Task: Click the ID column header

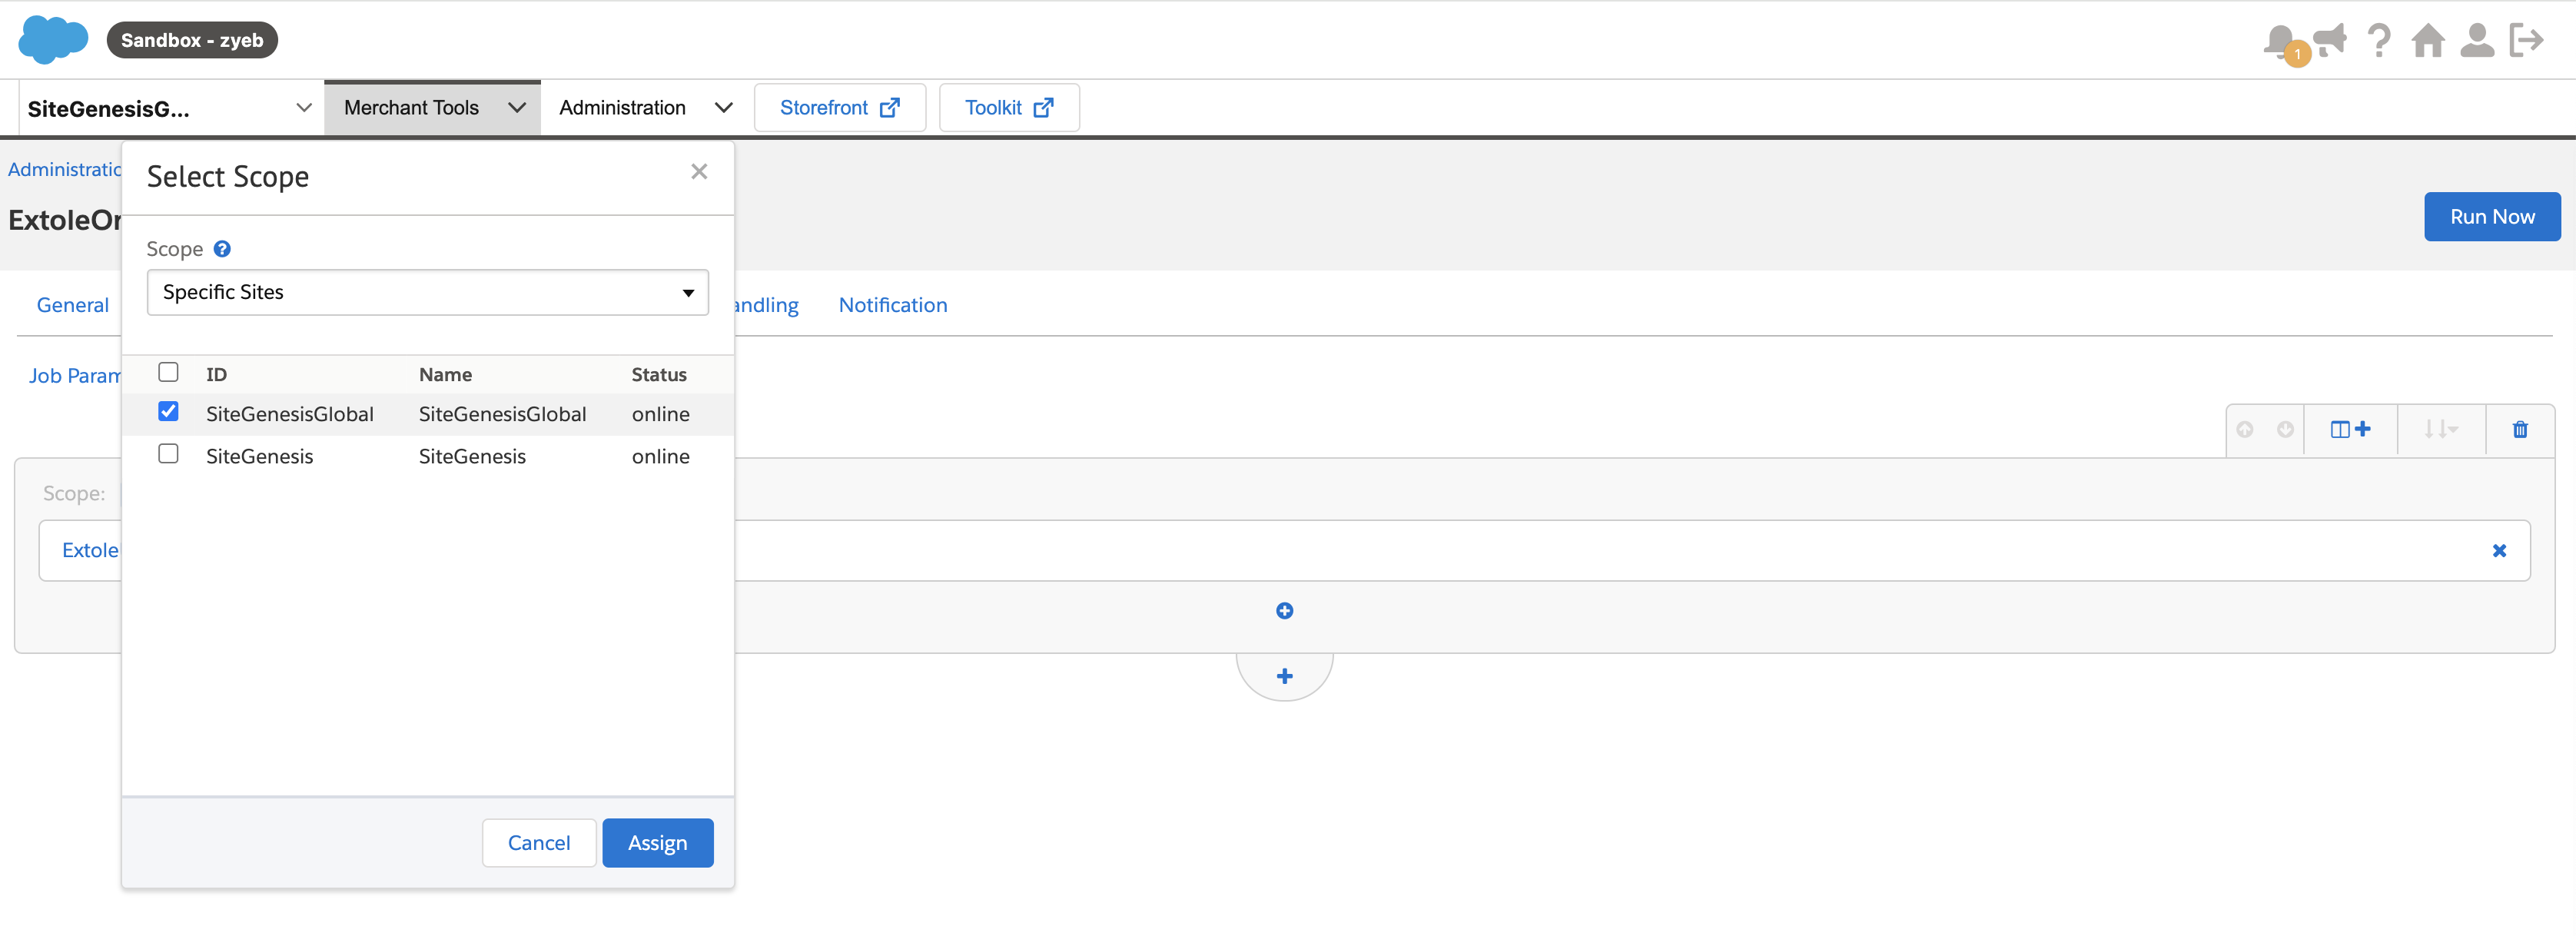Action: [x=216, y=375]
